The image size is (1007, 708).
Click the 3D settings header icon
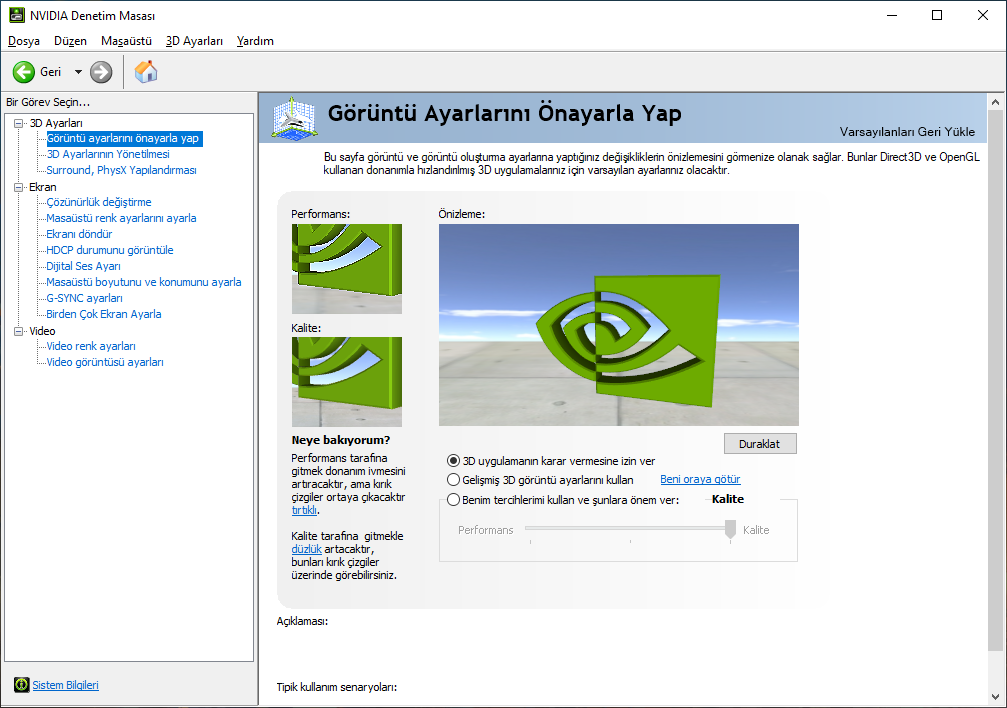point(294,118)
